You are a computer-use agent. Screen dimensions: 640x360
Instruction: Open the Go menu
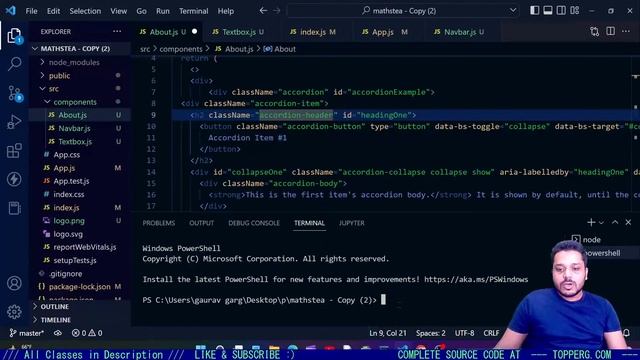coord(141,11)
